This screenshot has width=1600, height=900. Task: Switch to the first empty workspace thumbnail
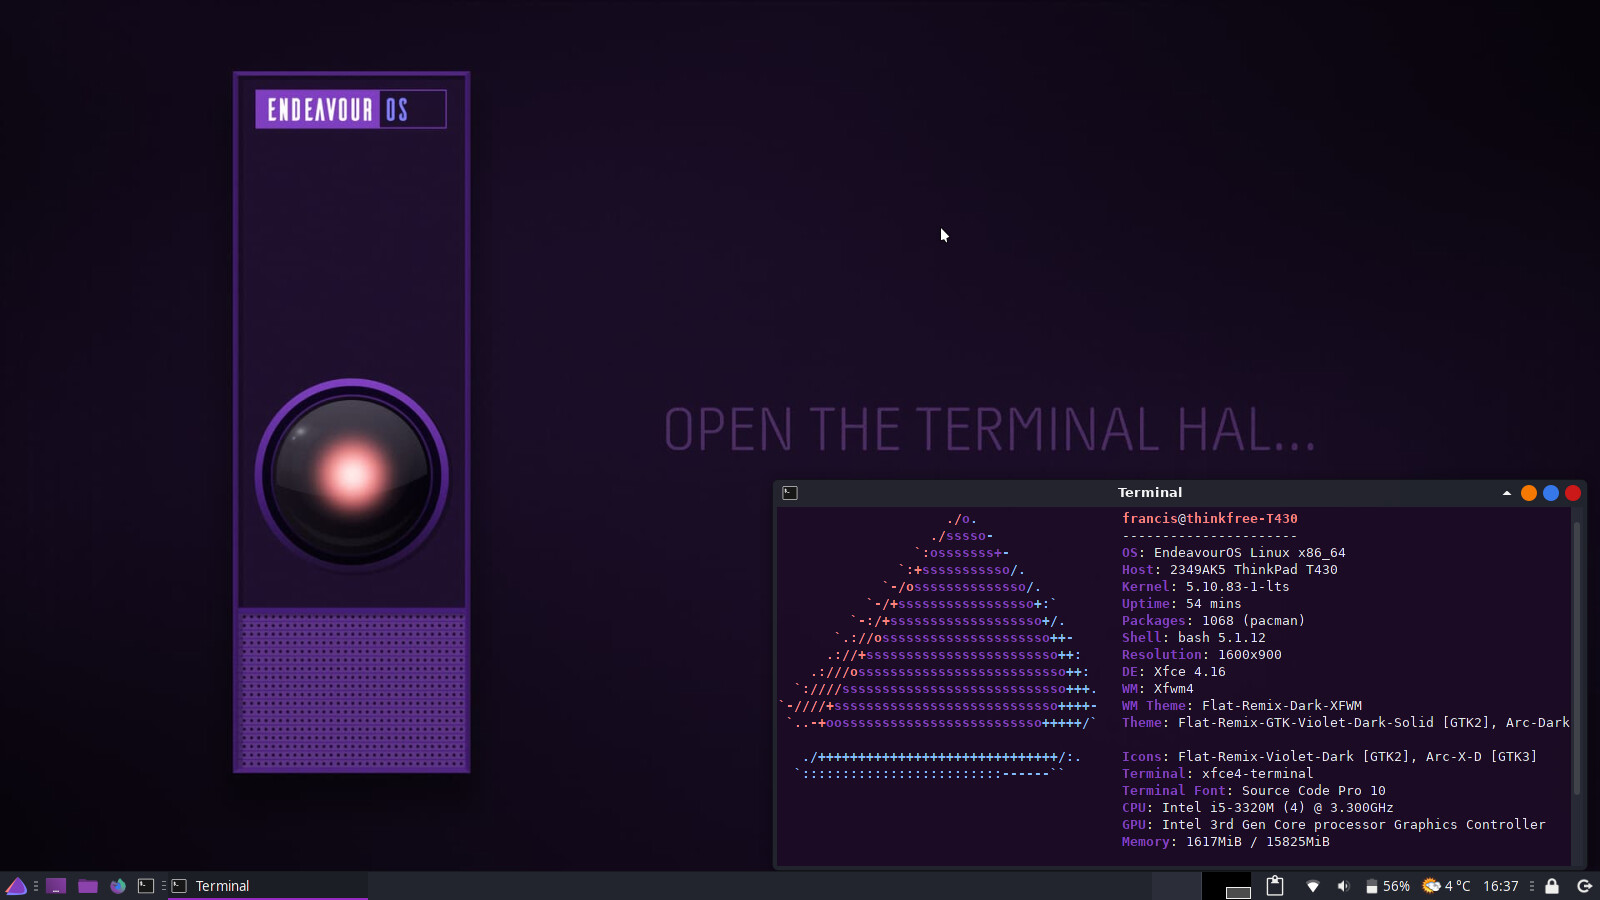pos(1176,886)
